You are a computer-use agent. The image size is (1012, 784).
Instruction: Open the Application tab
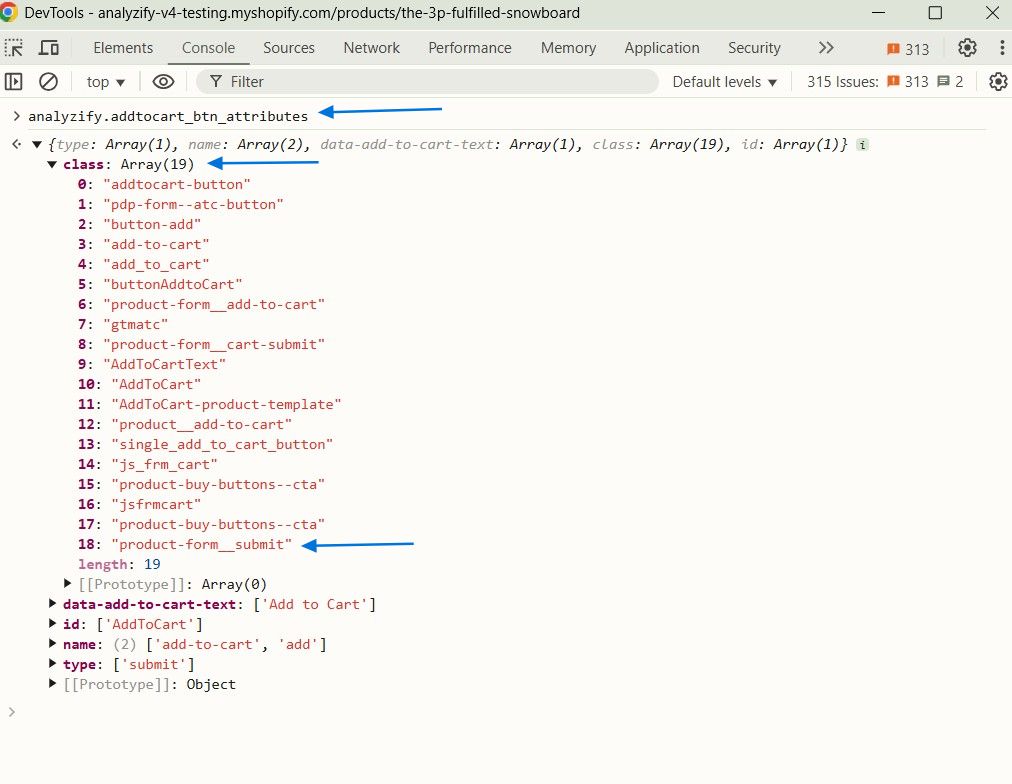(x=662, y=48)
